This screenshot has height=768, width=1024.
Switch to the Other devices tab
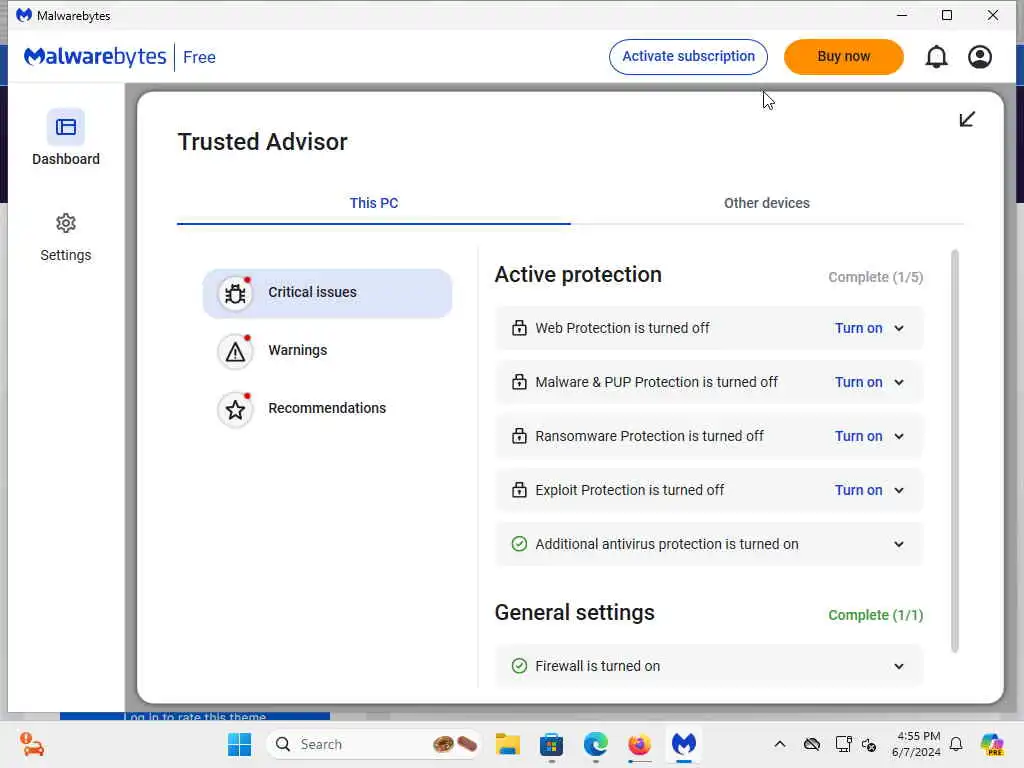pos(767,203)
